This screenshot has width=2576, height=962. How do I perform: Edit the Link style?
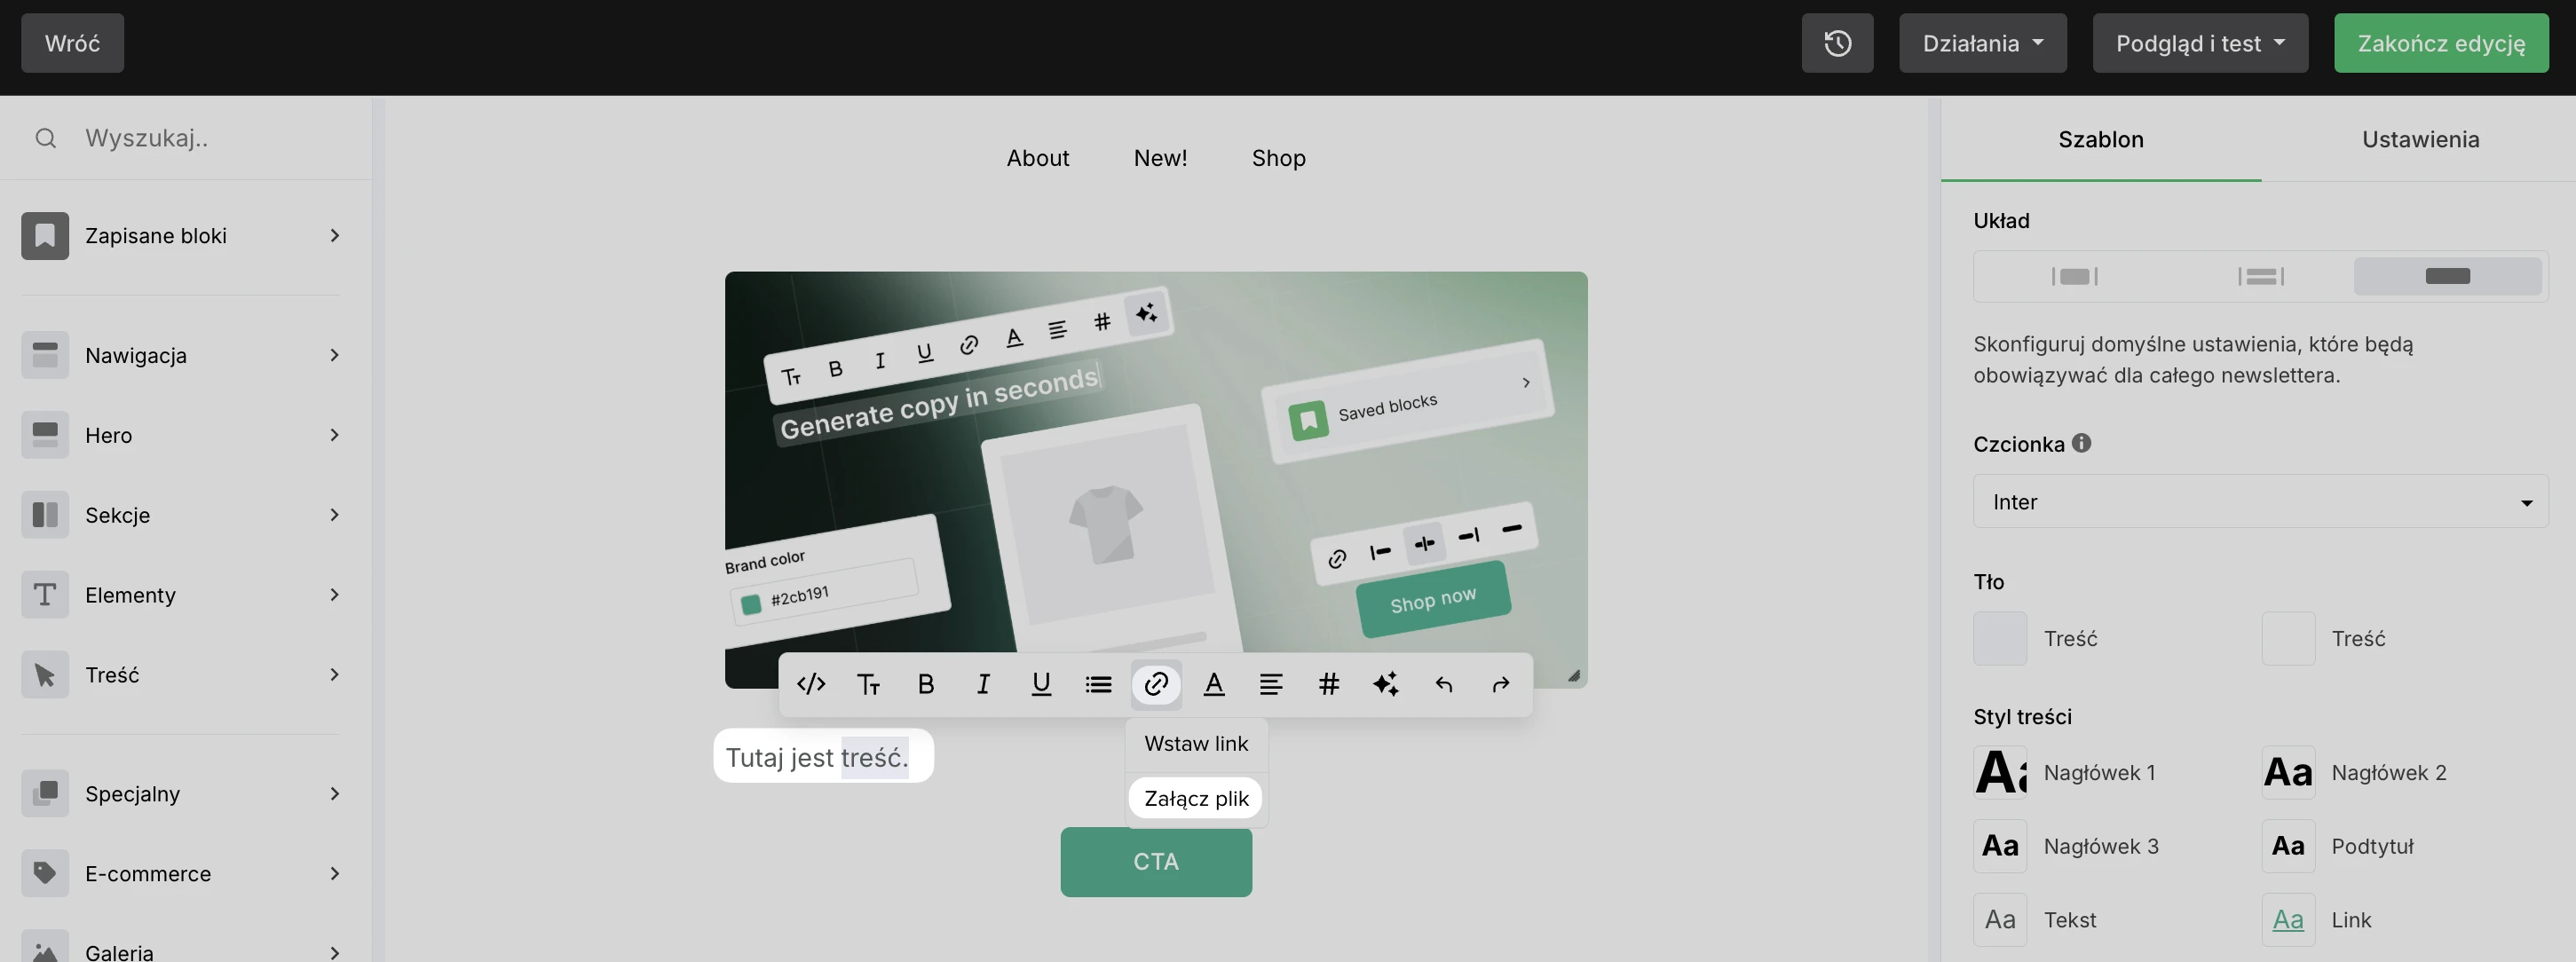(2288, 920)
